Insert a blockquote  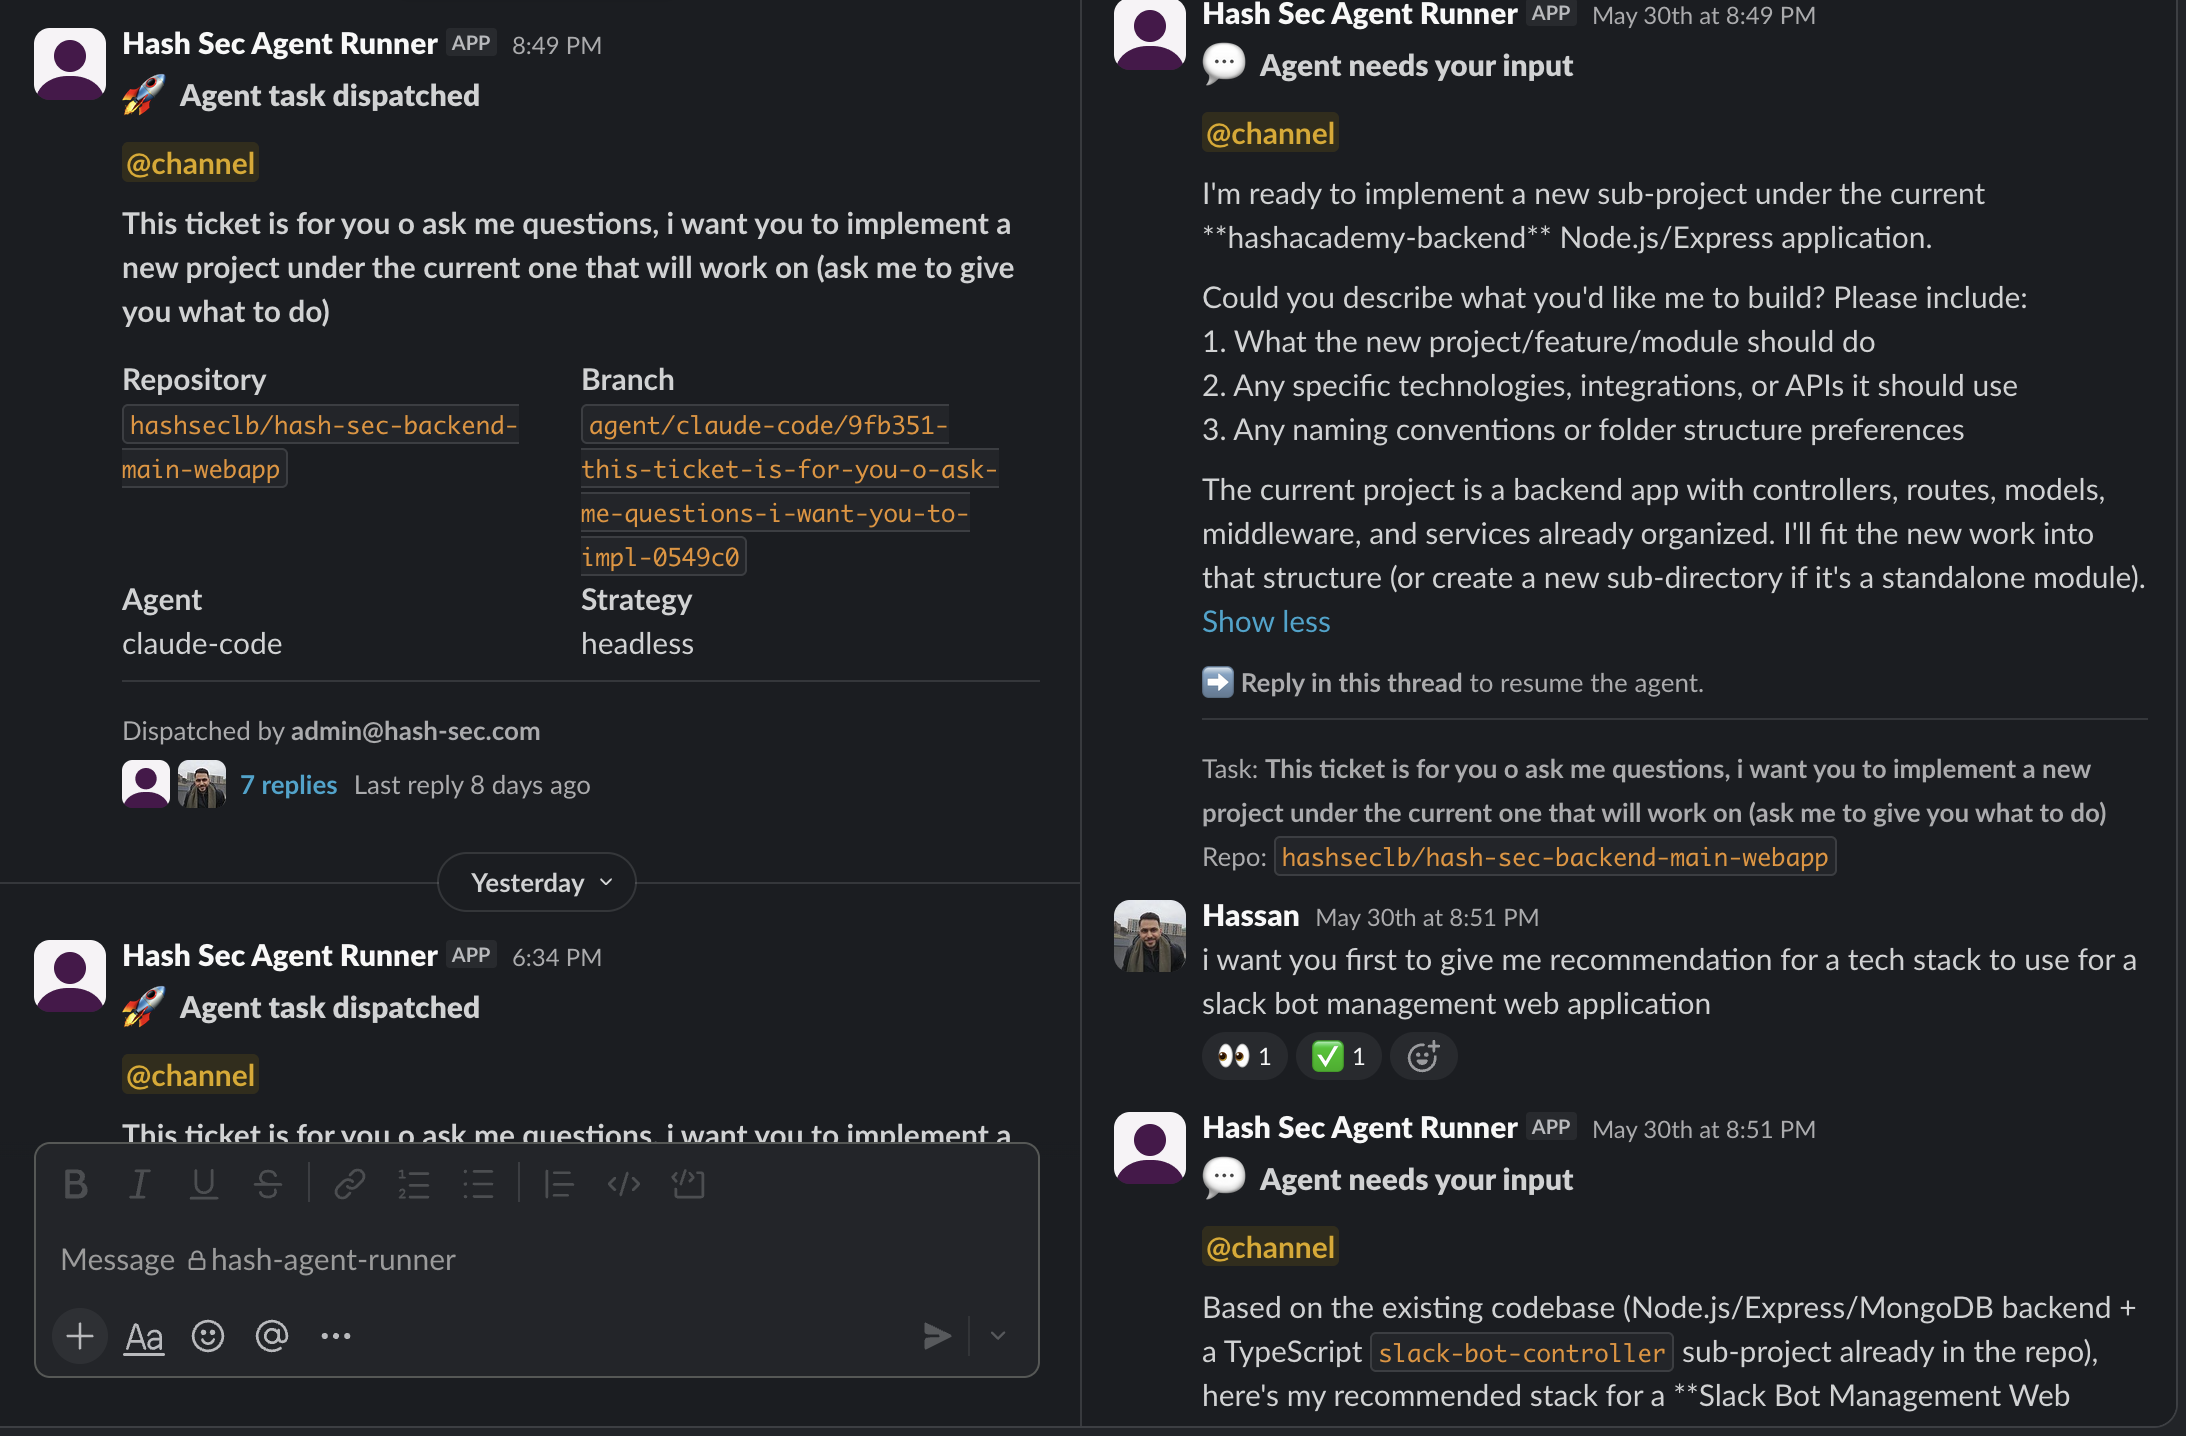[559, 1184]
